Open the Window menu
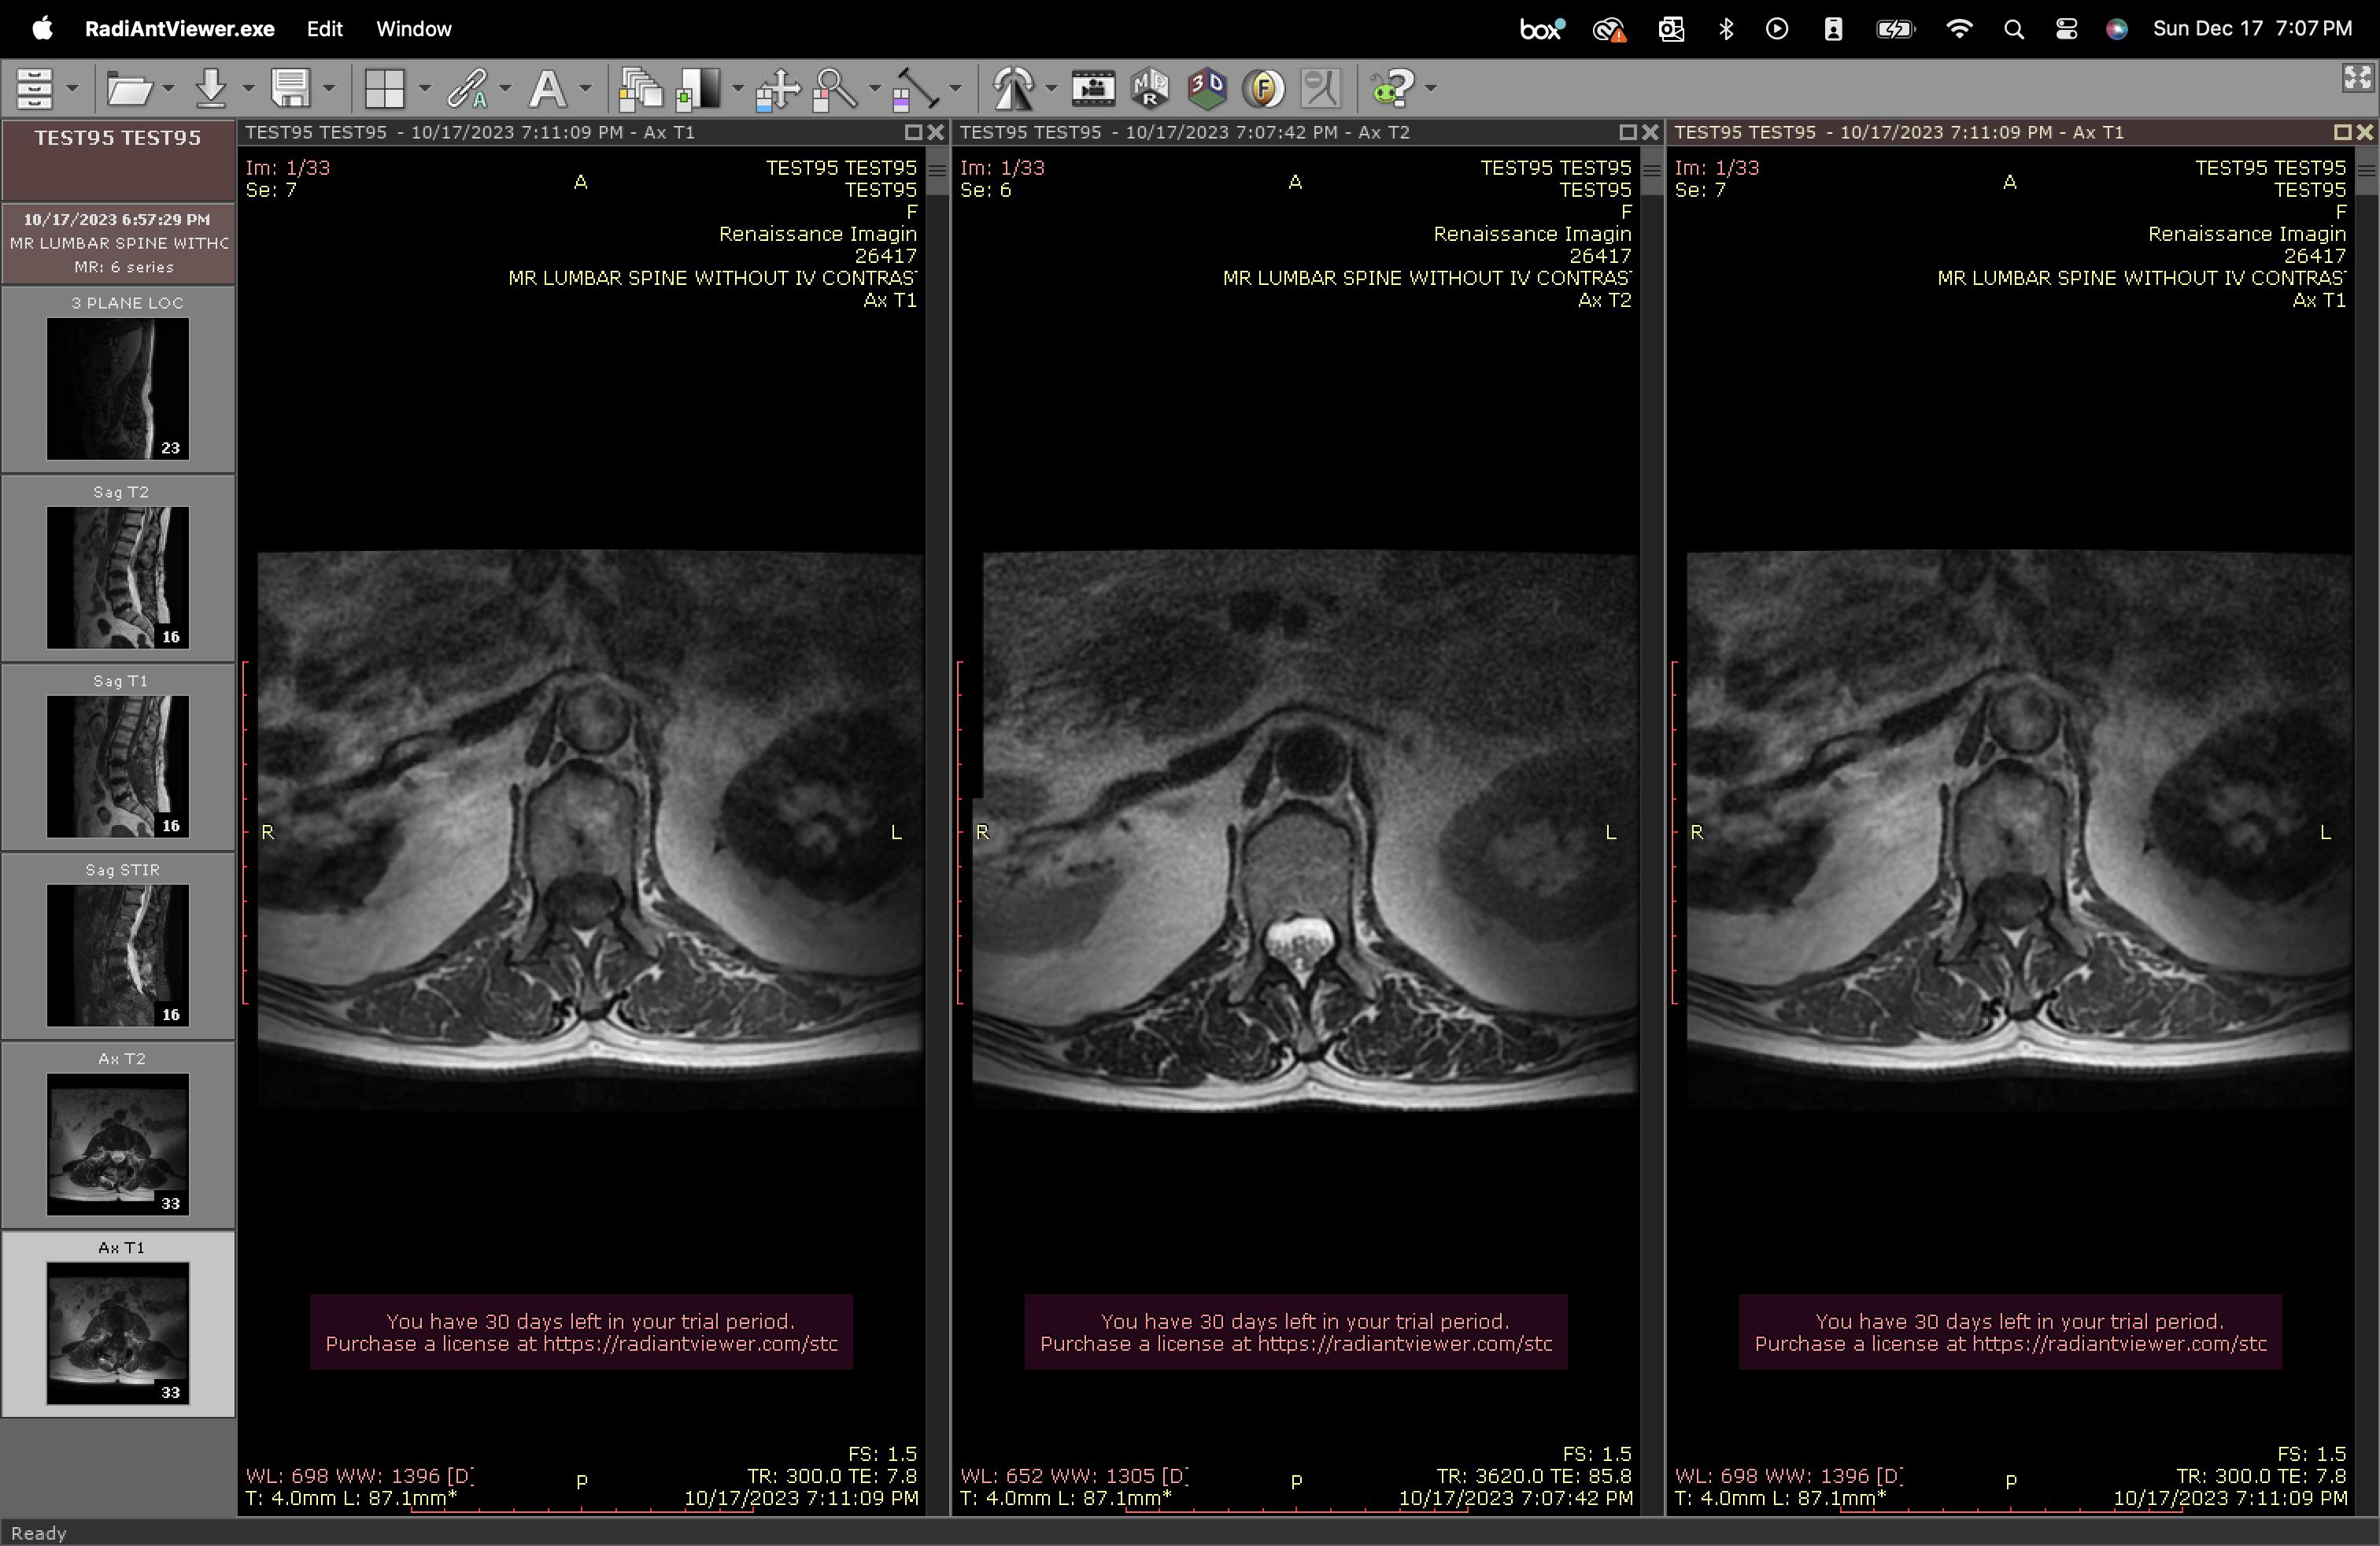 pyautogui.click(x=414, y=29)
